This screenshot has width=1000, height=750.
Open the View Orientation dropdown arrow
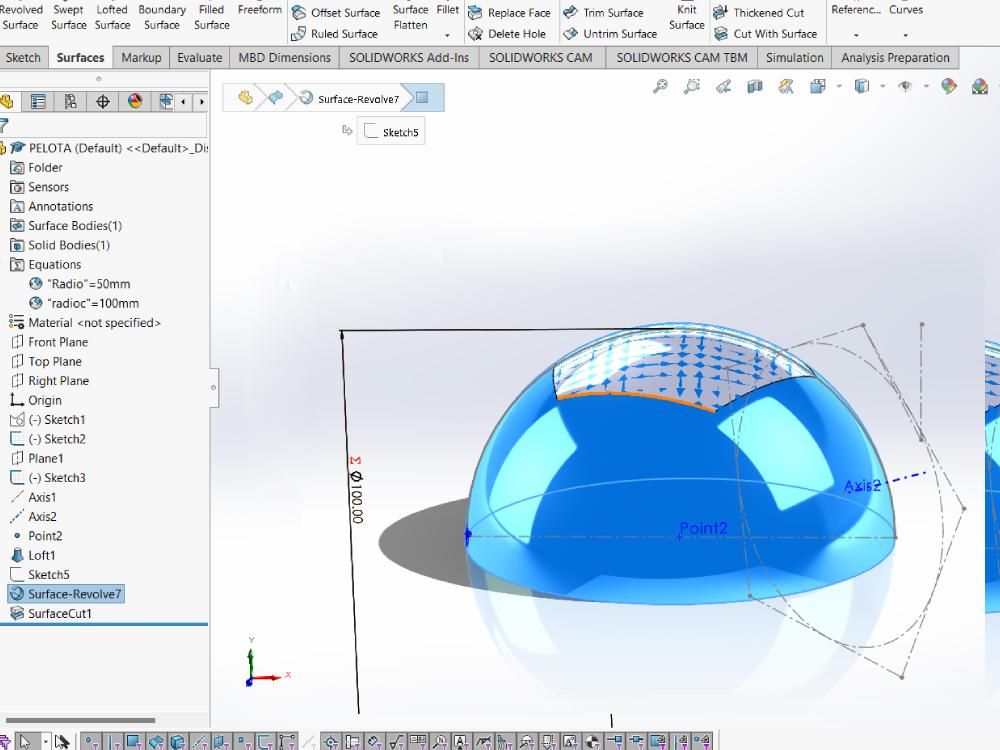coord(839,86)
